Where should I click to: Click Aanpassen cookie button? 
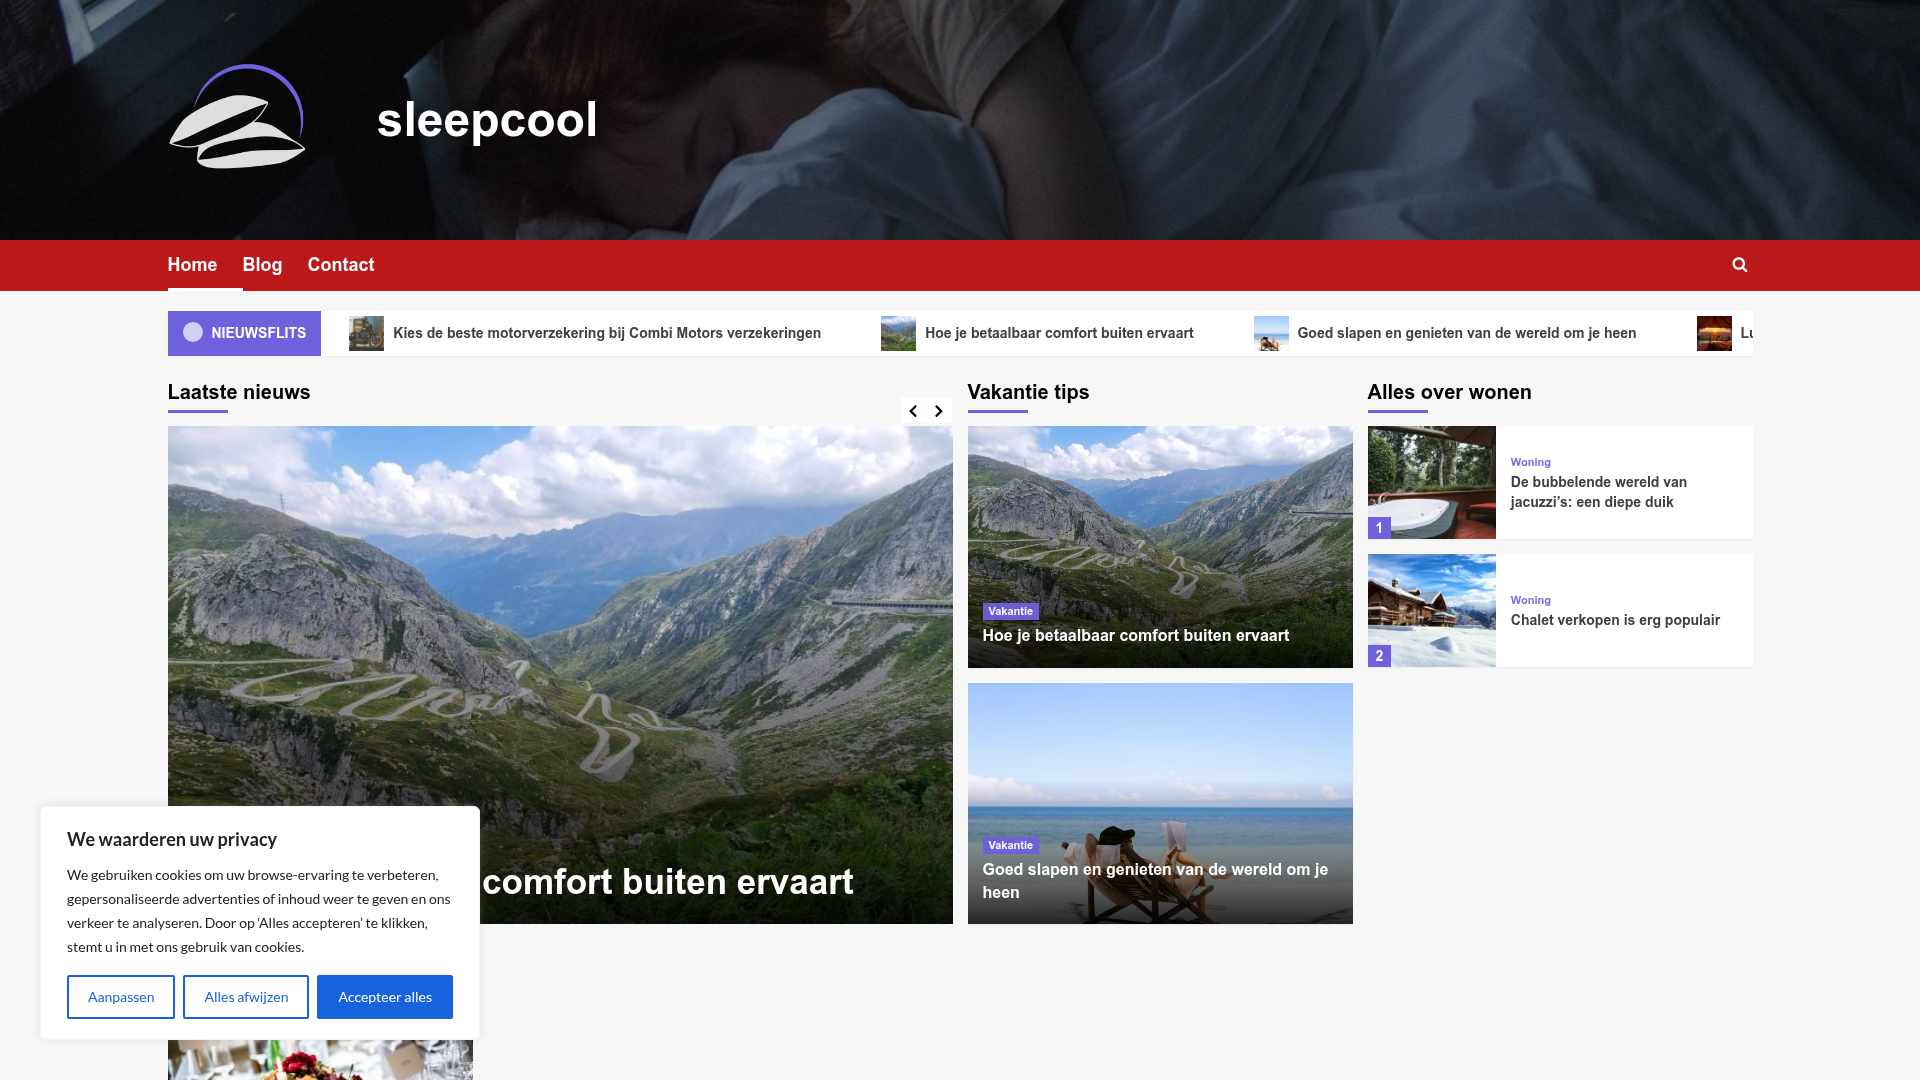click(x=121, y=997)
